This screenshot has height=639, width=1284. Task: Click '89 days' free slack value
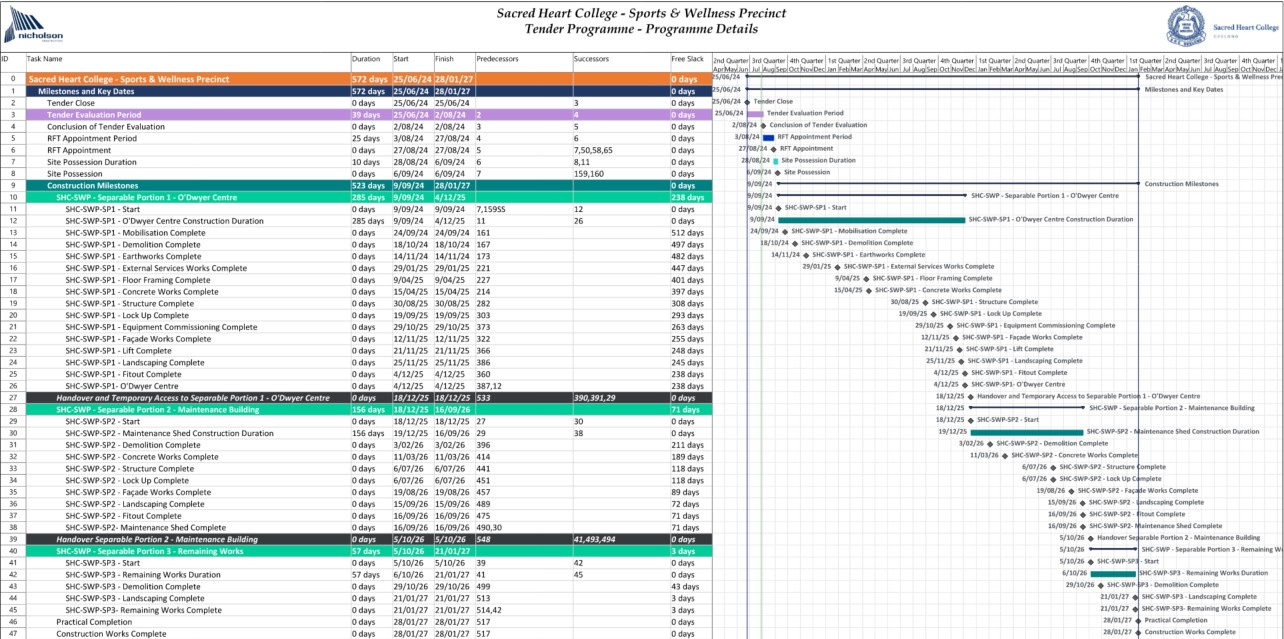click(x=685, y=492)
